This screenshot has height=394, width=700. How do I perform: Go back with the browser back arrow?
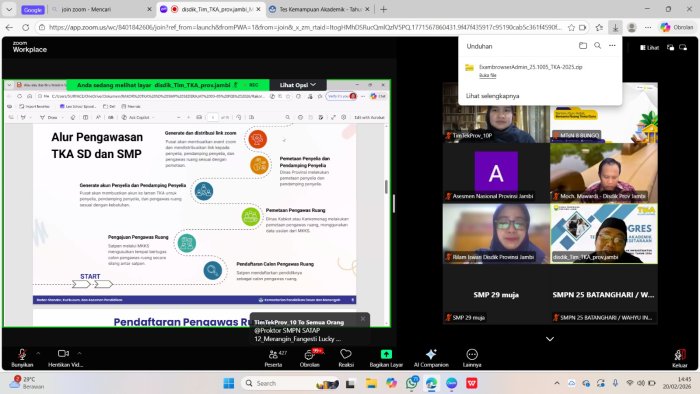click(x=9, y=28)
